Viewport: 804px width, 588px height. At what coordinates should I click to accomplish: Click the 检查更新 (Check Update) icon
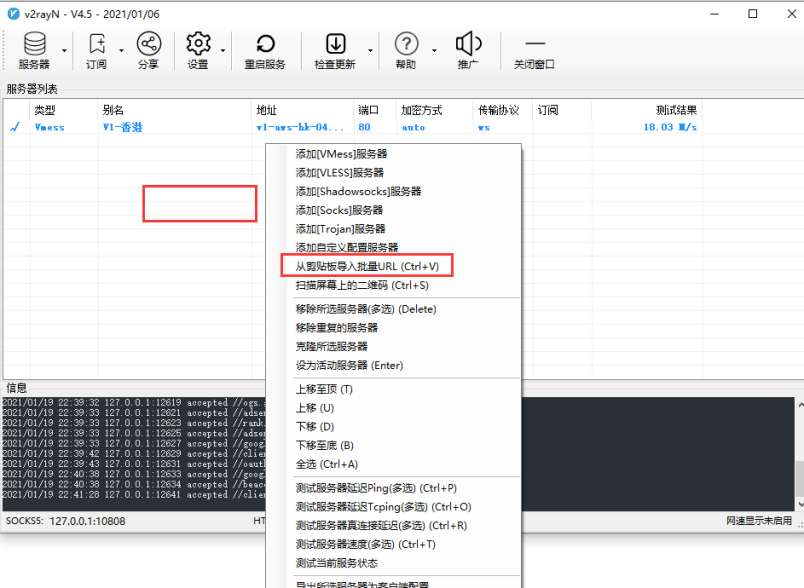[336, 45]
